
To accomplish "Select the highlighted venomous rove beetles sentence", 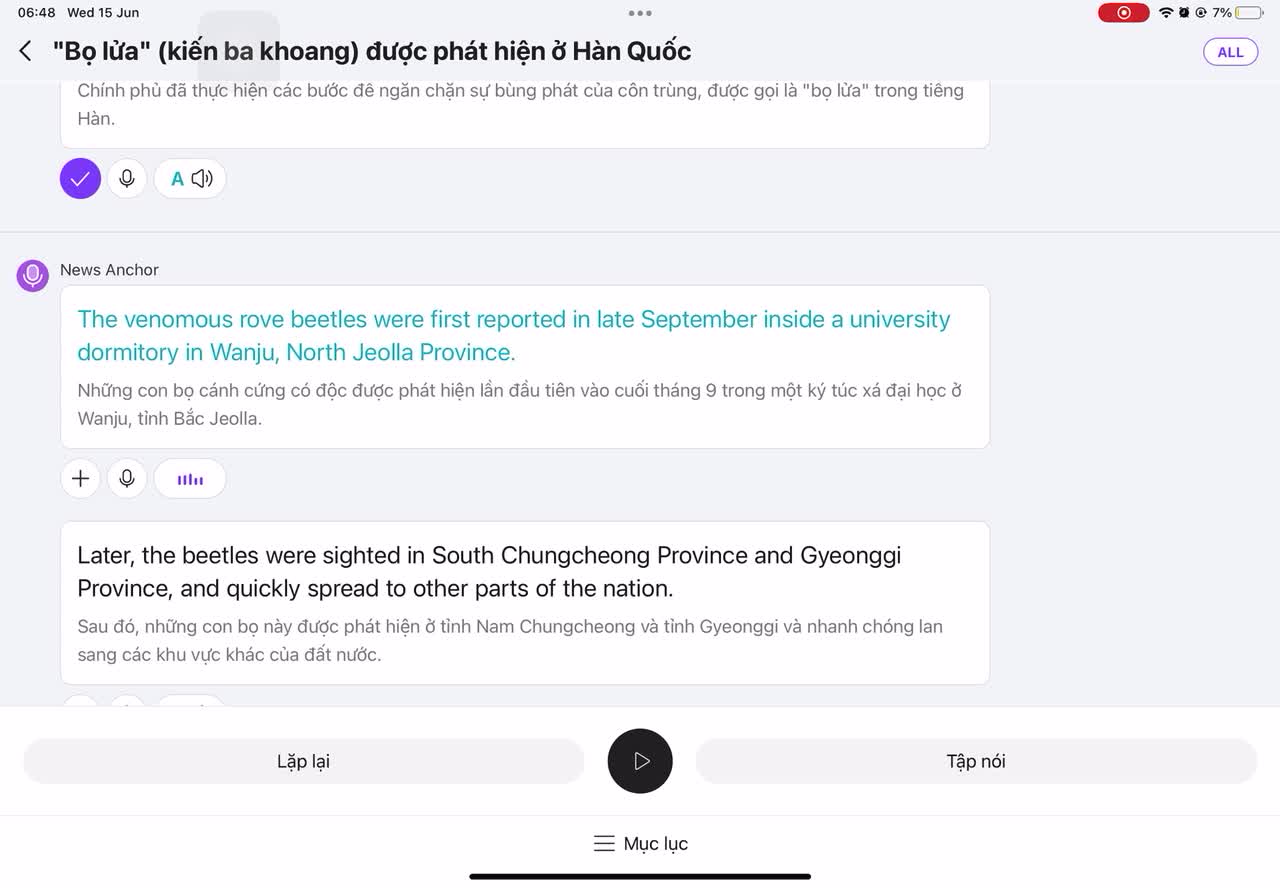I will (x=513, y=335).
